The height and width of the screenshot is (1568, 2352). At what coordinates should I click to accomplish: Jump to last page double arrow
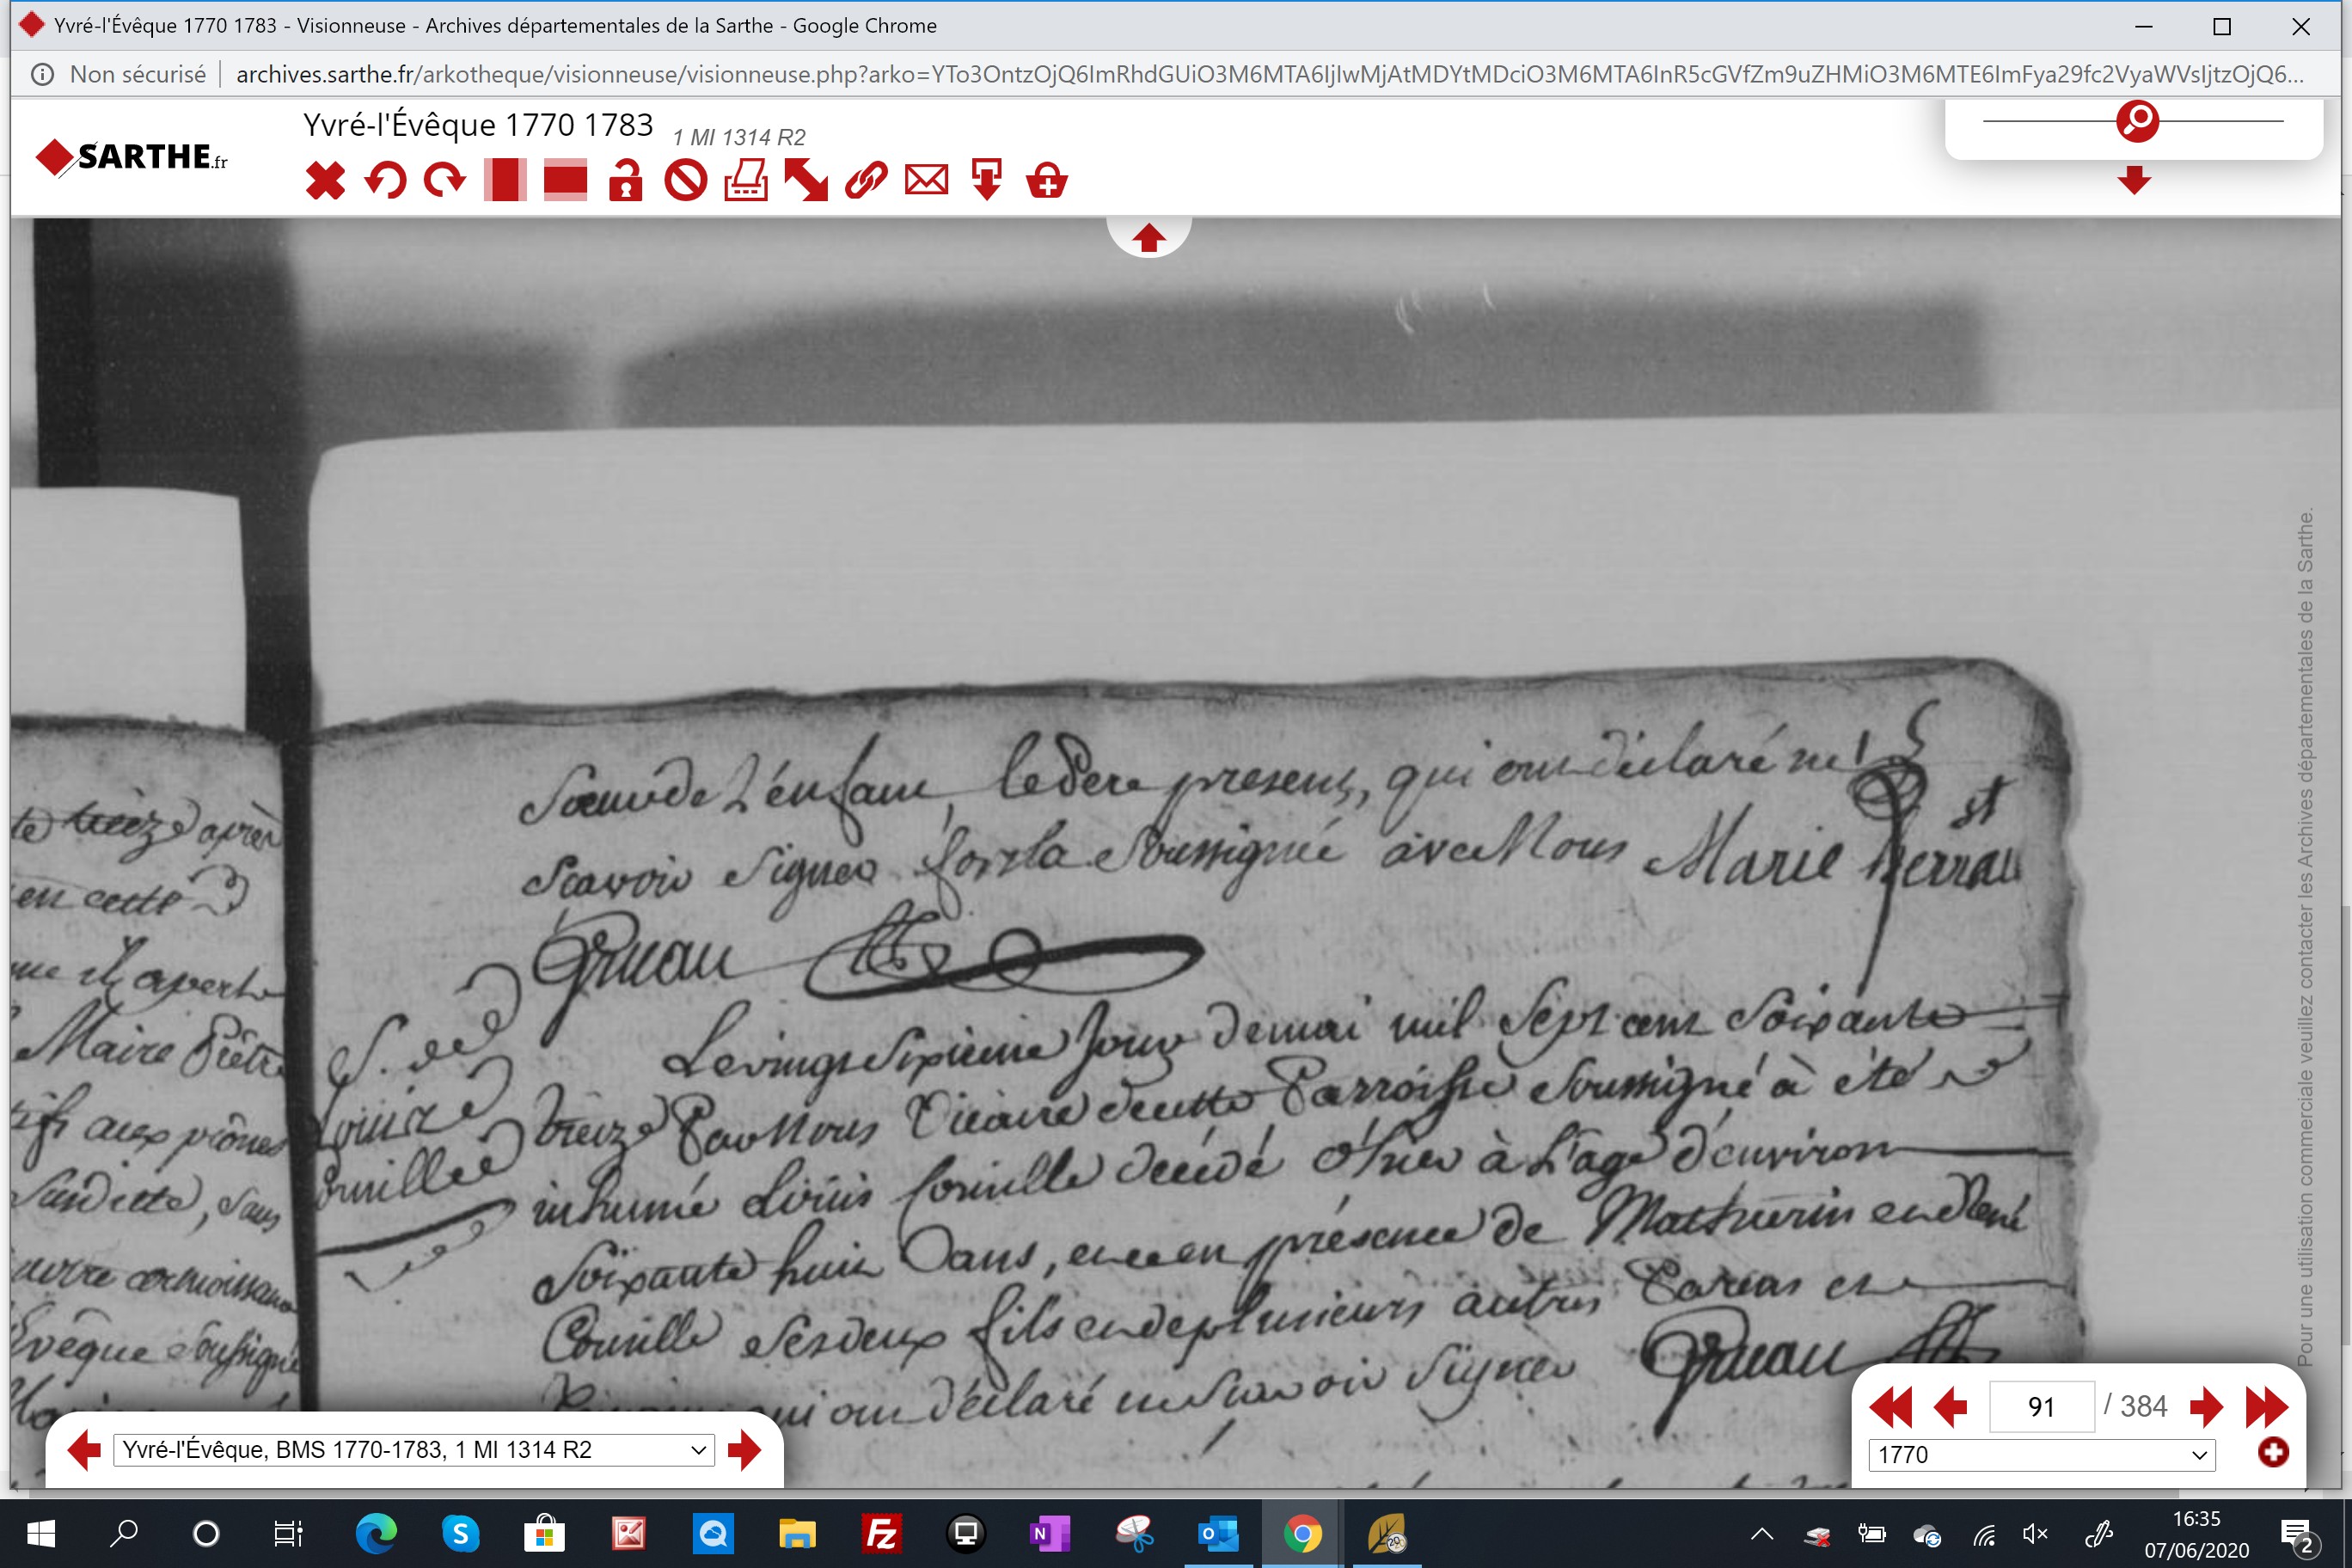point(2266,1407)
